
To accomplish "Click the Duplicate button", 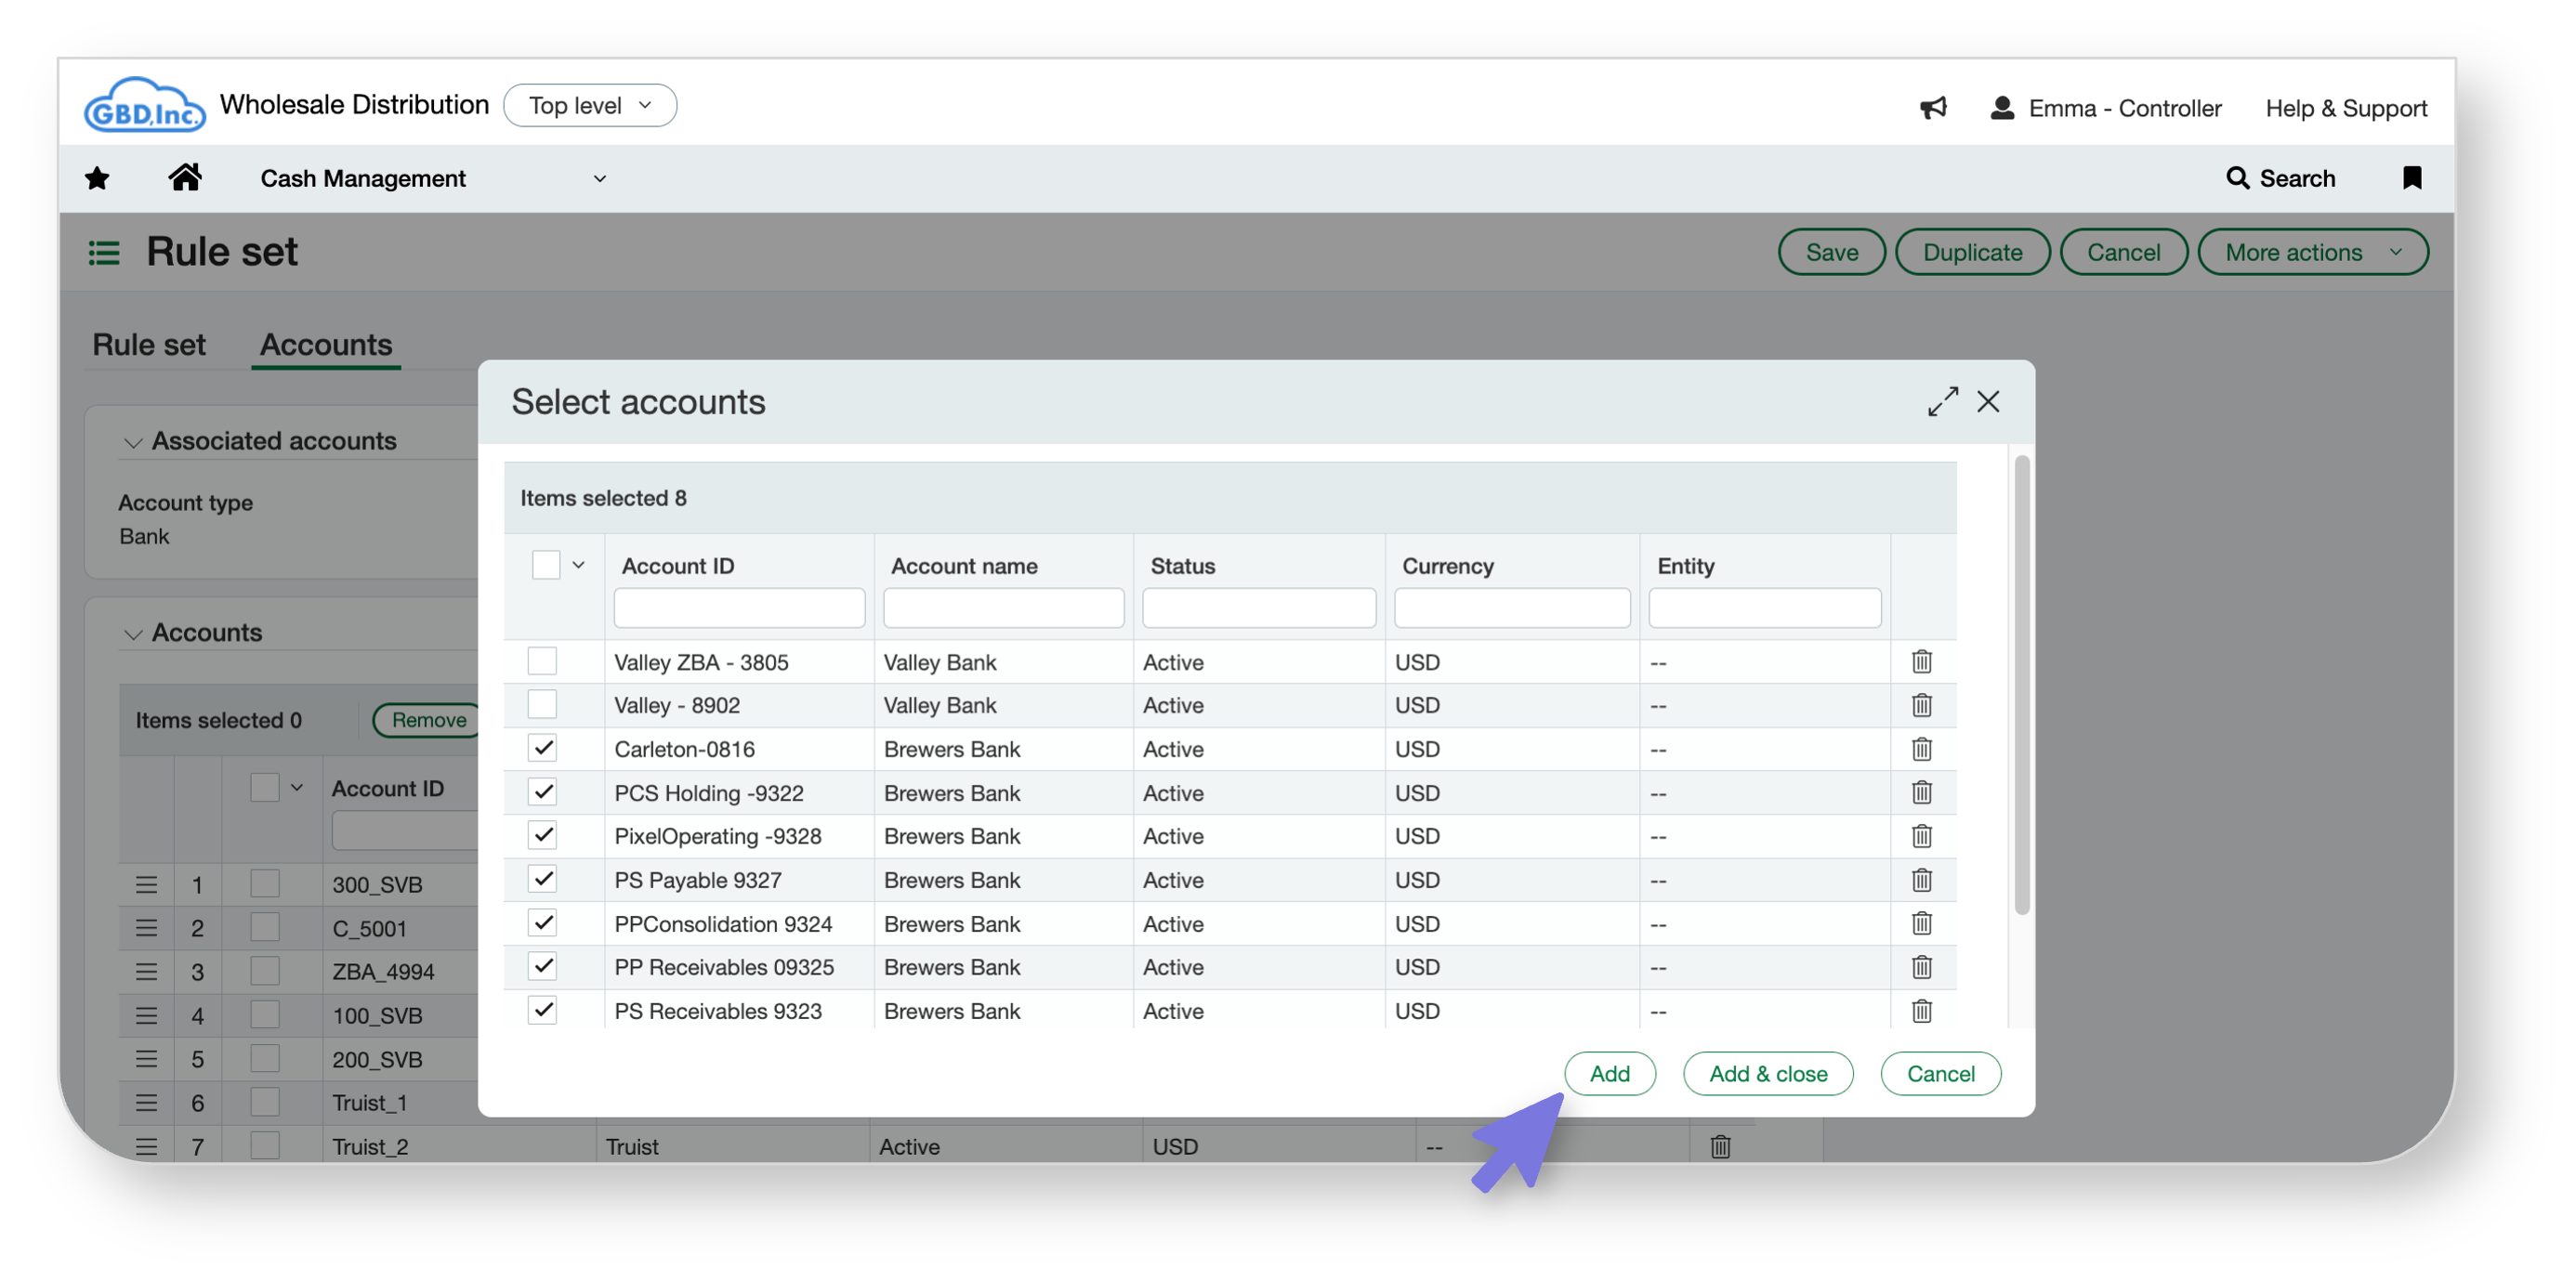I will click(1971, 253).
